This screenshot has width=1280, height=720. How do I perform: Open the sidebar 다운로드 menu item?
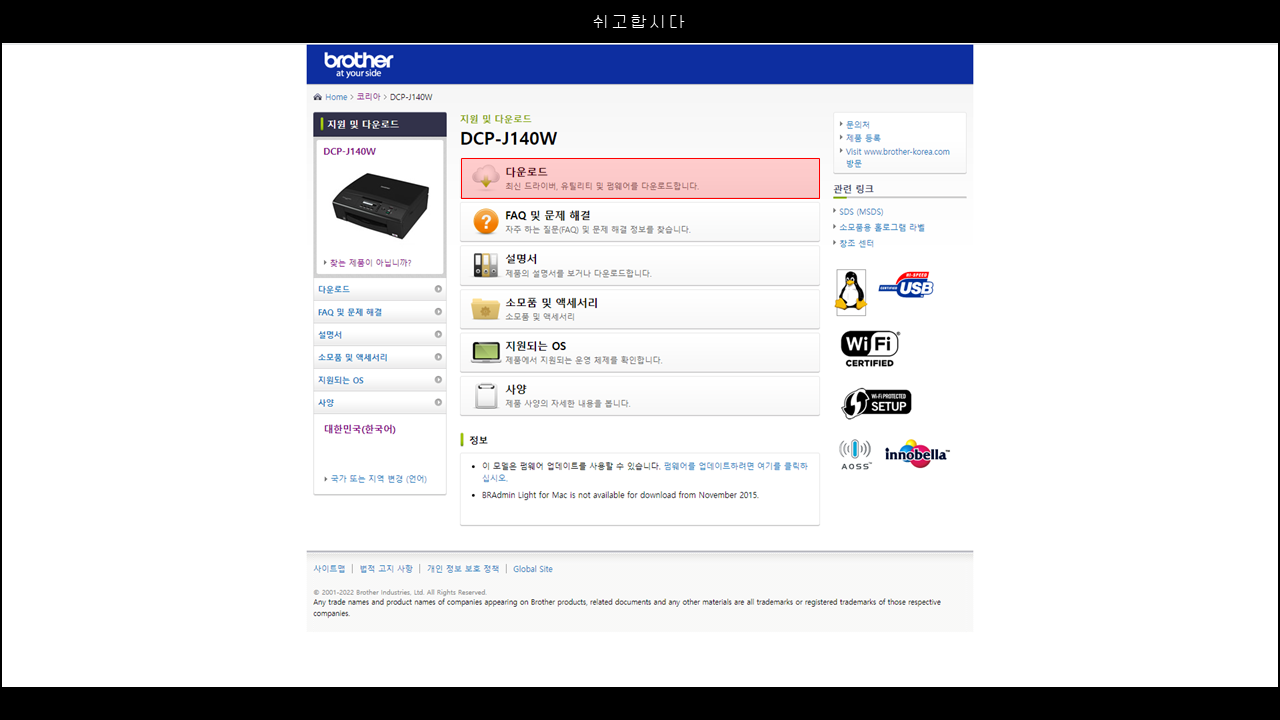tap(380, 289)
